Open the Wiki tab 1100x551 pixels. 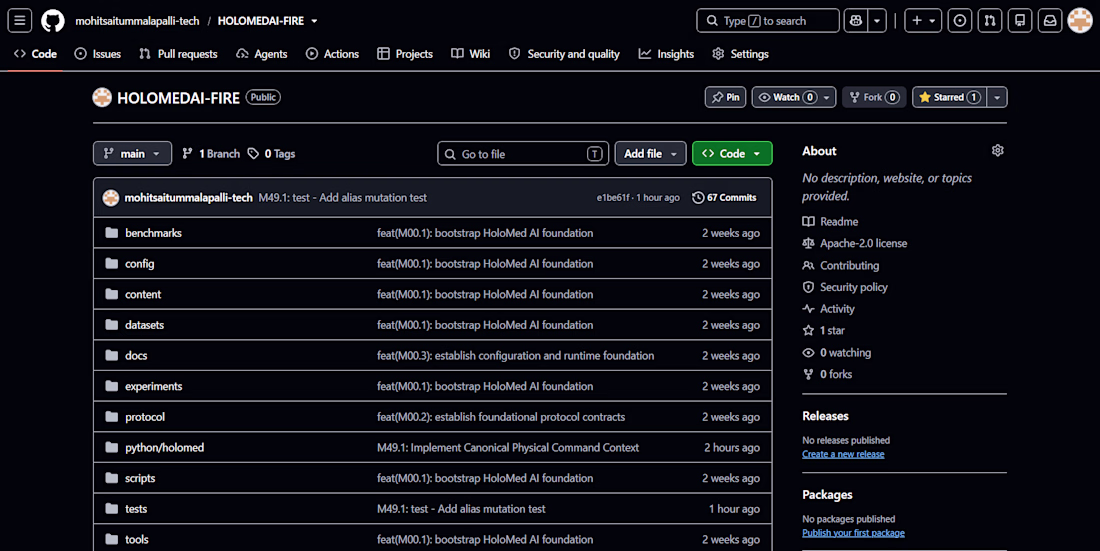pyautogui.click(x=471, y=54)
